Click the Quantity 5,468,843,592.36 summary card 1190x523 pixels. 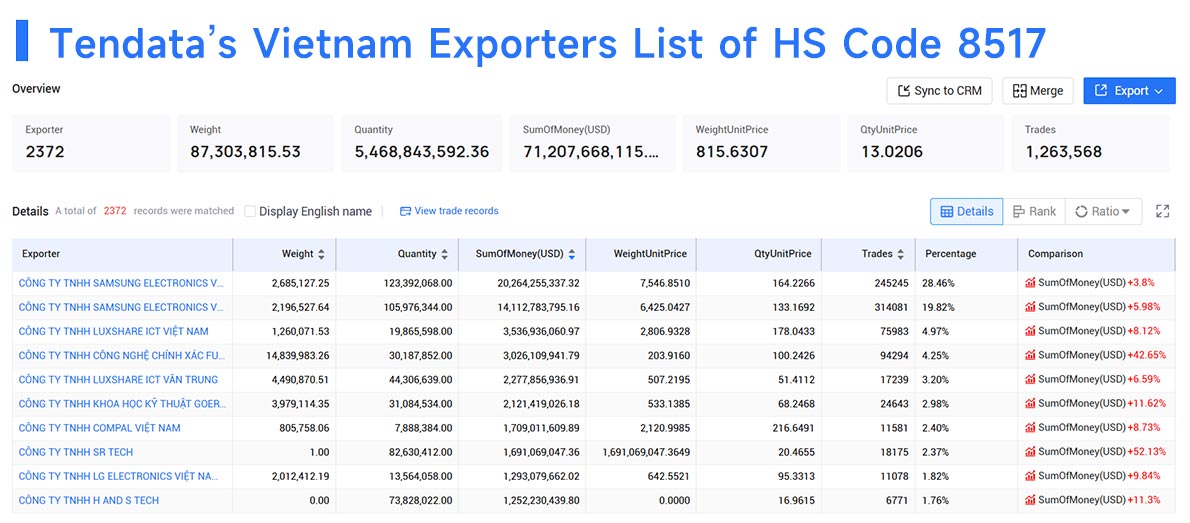click(x=422, y=143)
